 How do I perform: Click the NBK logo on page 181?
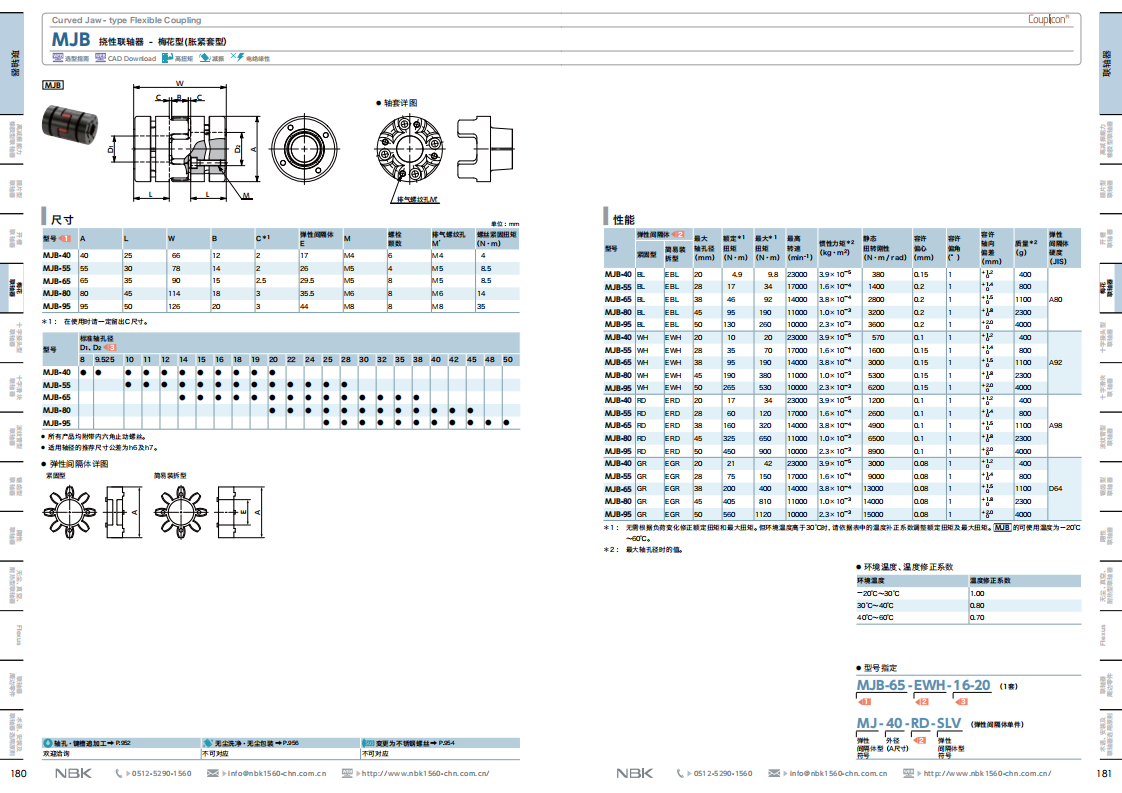tap(635, 774)
